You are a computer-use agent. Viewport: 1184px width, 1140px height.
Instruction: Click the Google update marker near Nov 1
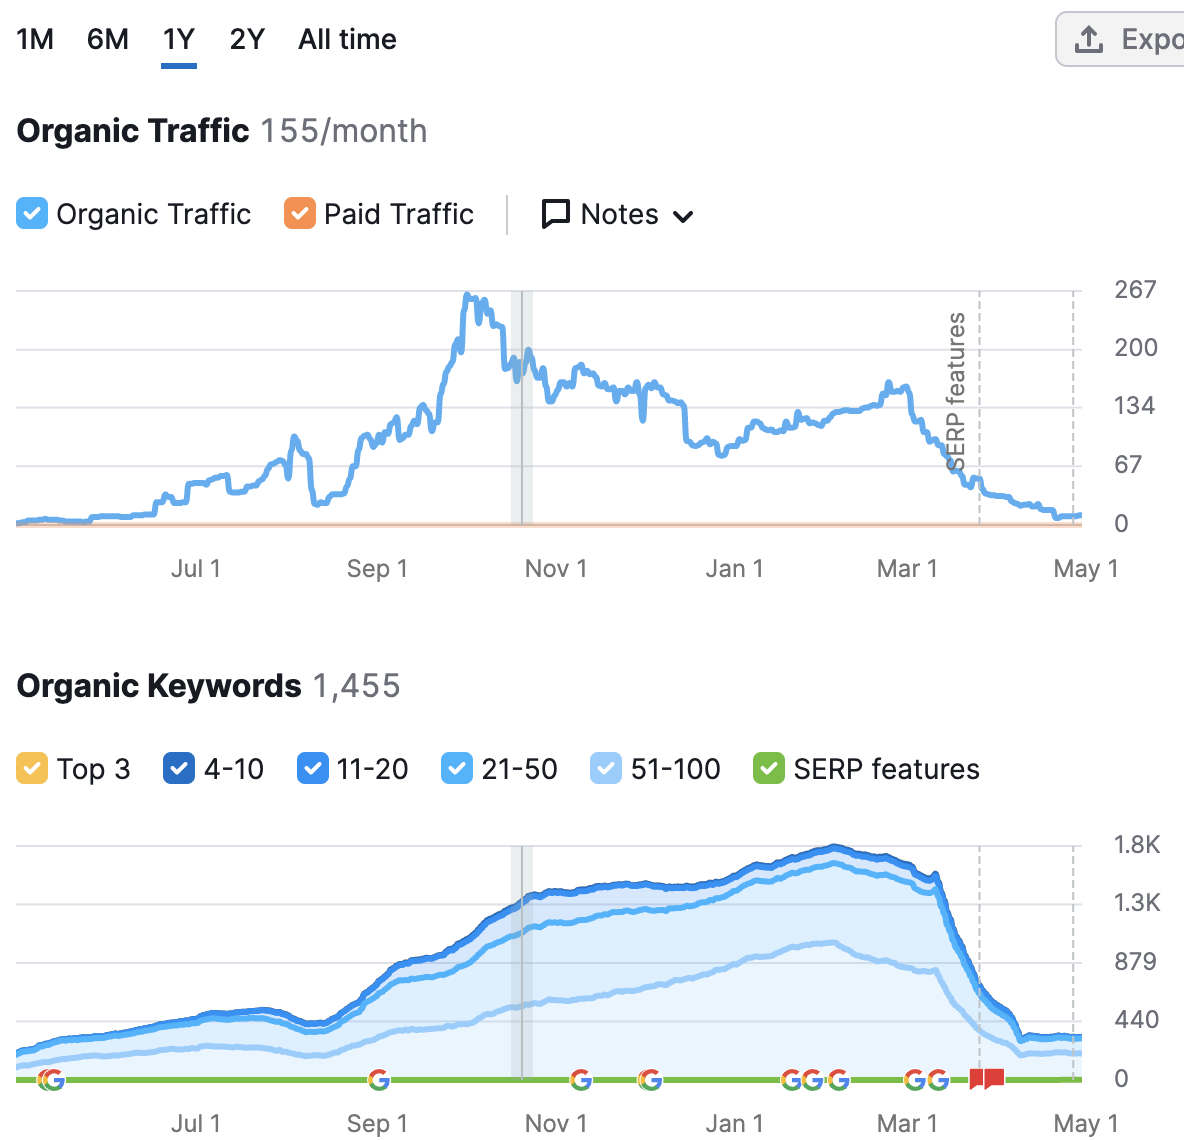(580, 1079)
